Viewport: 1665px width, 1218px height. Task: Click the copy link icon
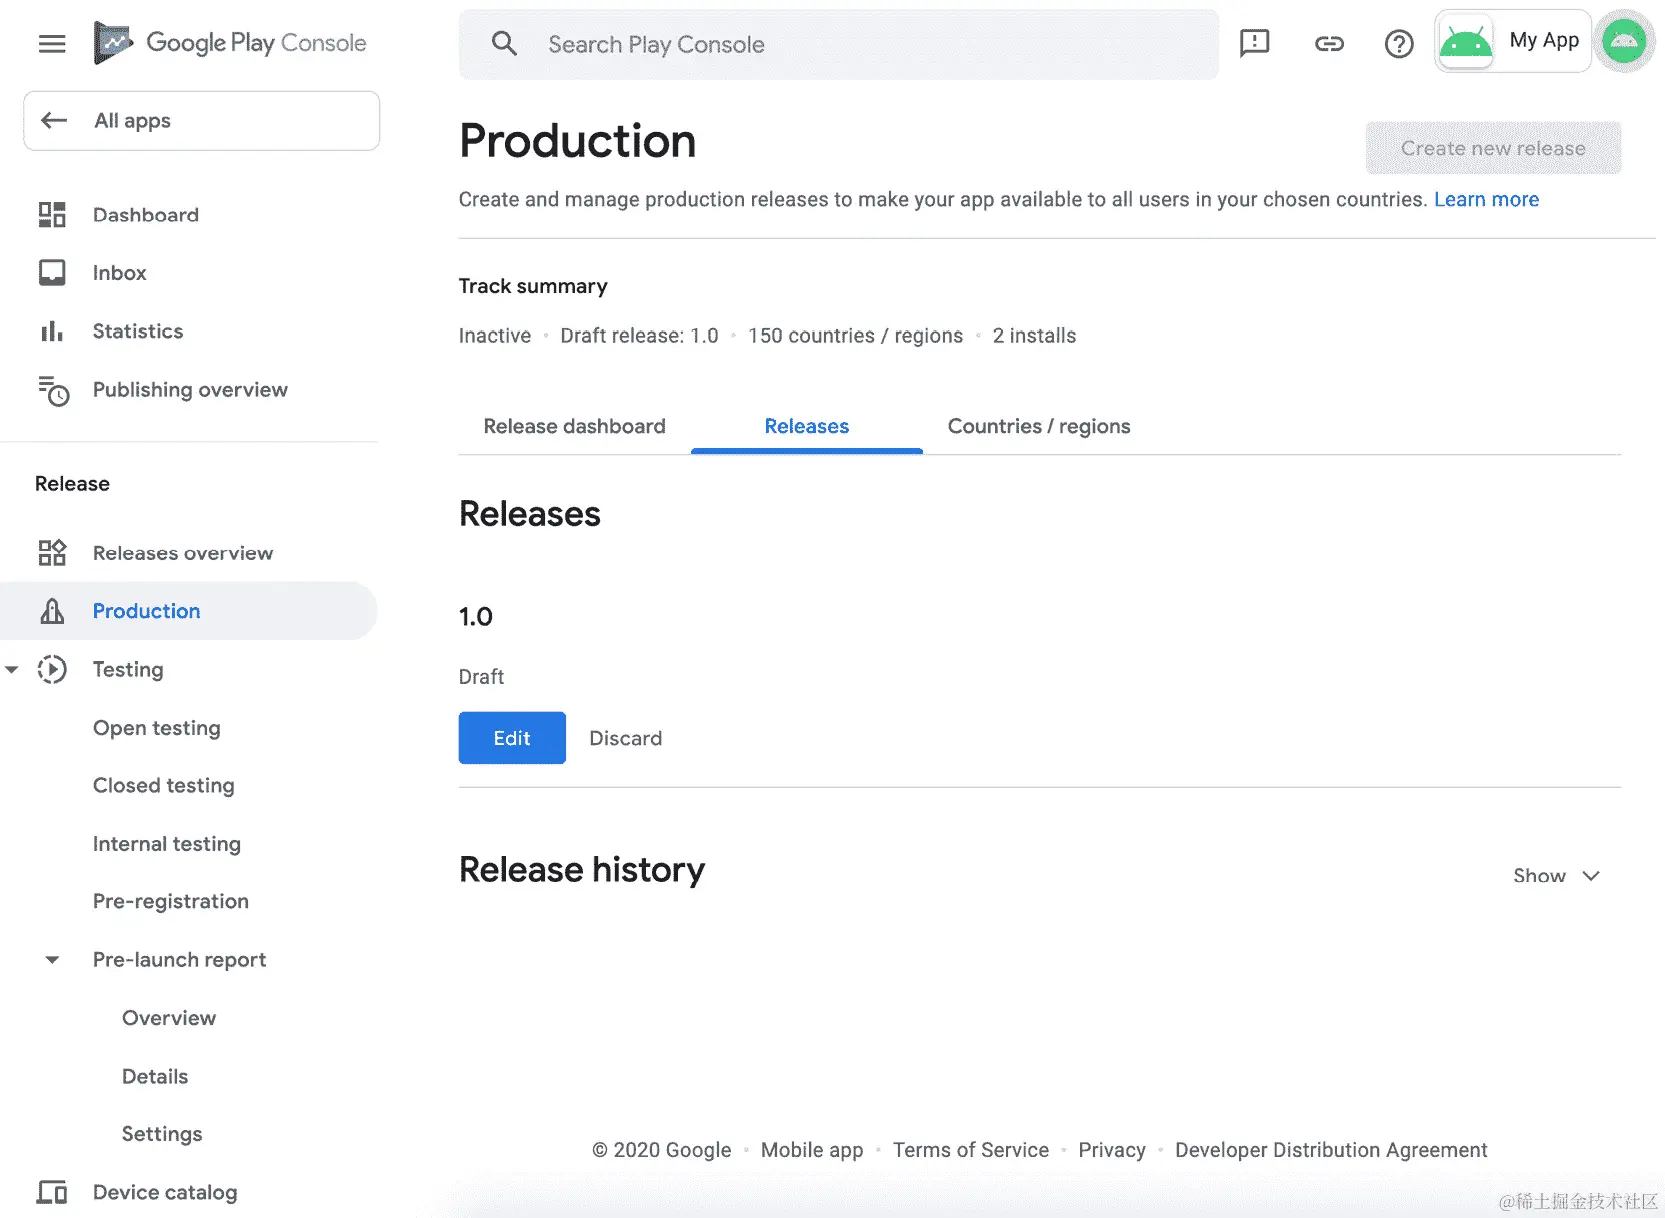click(1329, 43)
